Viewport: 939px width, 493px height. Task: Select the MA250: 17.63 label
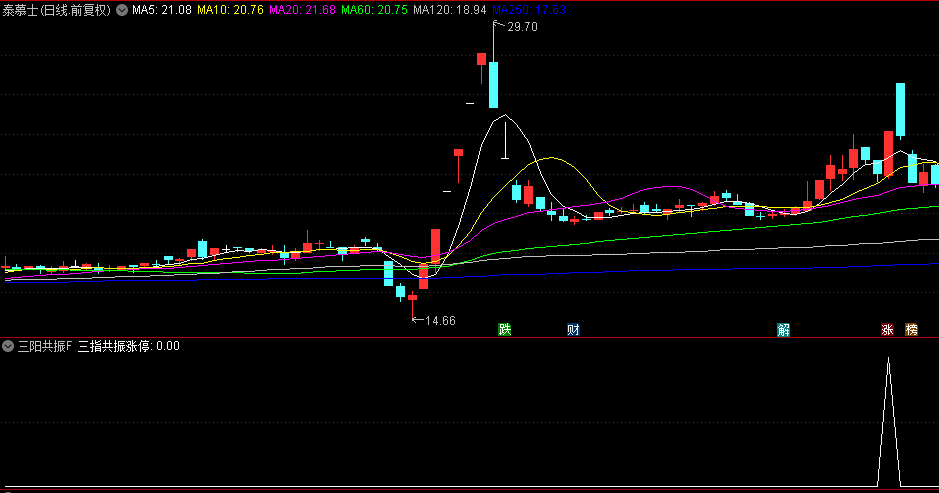[x=529, y=10]
